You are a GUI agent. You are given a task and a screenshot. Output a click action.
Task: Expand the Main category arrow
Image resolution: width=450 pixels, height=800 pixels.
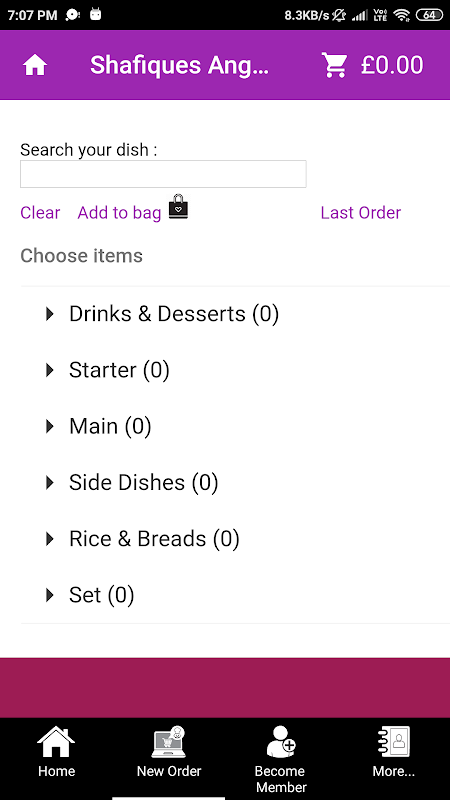(x=49, y=426)
